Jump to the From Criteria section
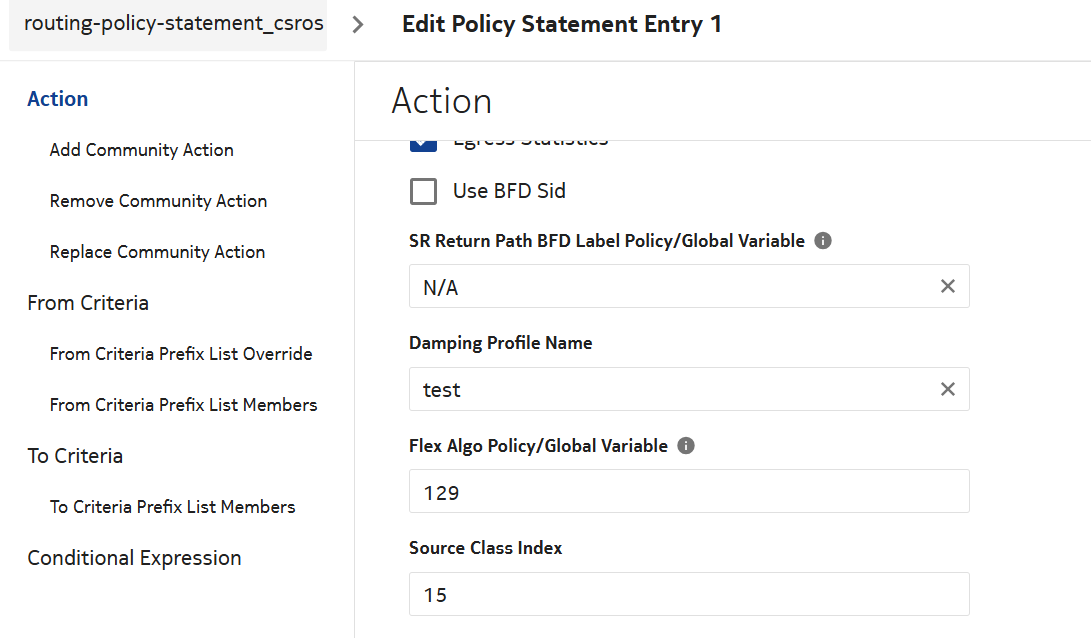 pos(88,303)
